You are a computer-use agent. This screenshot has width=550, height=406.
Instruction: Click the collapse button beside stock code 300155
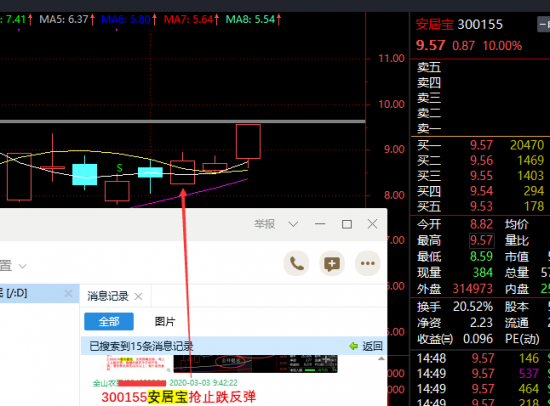(x=544, y=25)
